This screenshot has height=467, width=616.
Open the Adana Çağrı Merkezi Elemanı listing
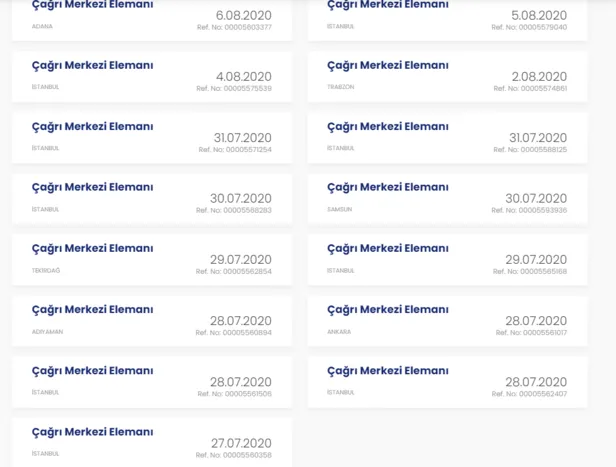click(92, 6)
